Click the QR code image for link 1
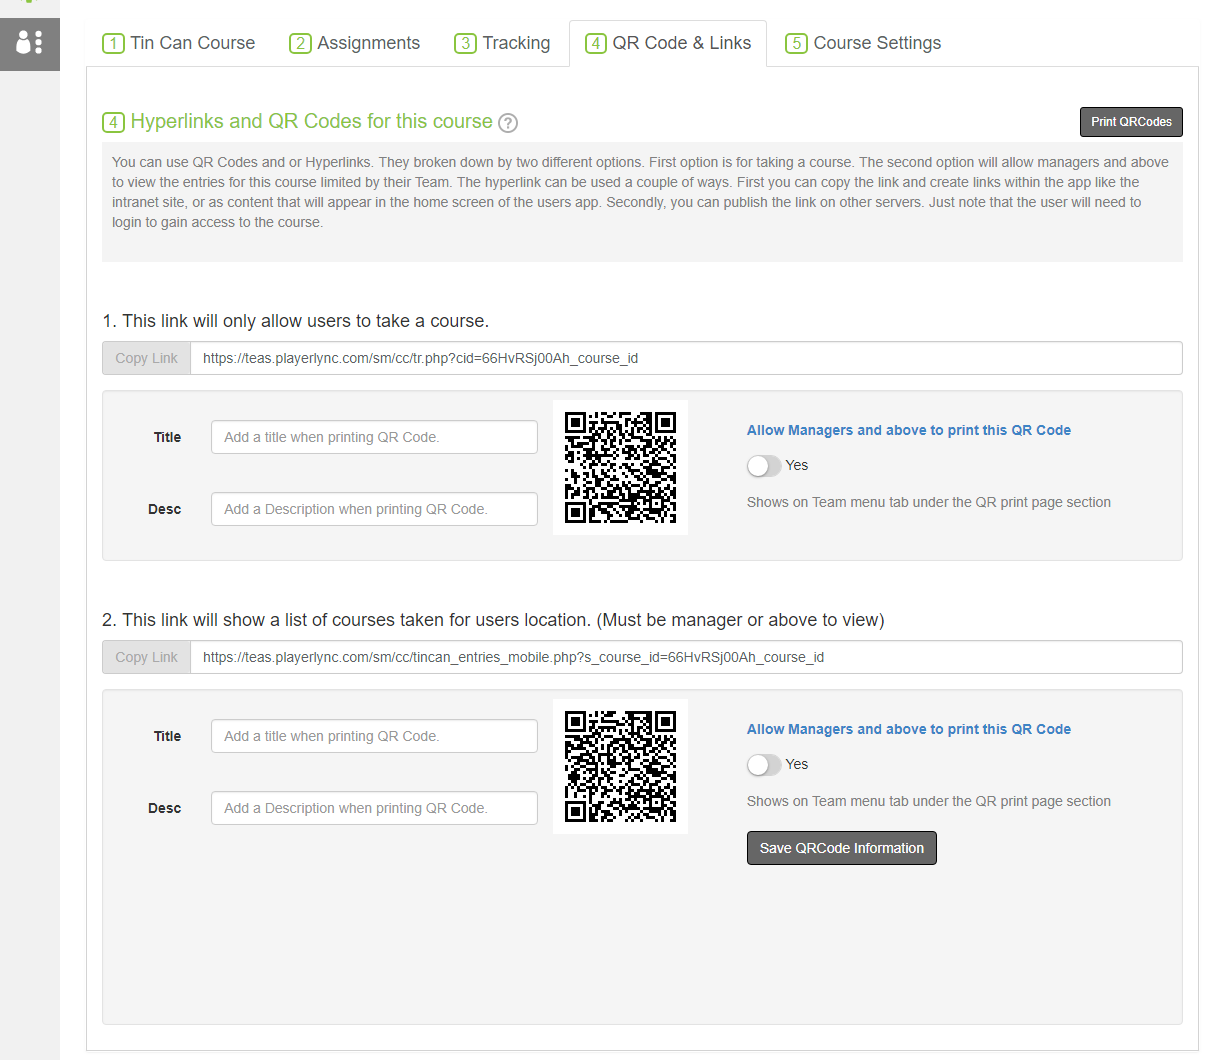 pyautogui.click(x=620, y=467)
